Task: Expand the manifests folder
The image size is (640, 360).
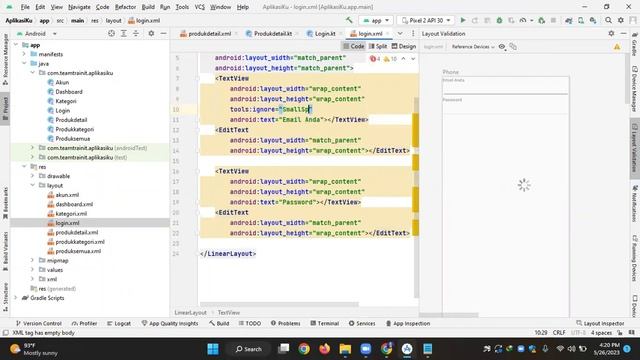Action: [24, 54]
